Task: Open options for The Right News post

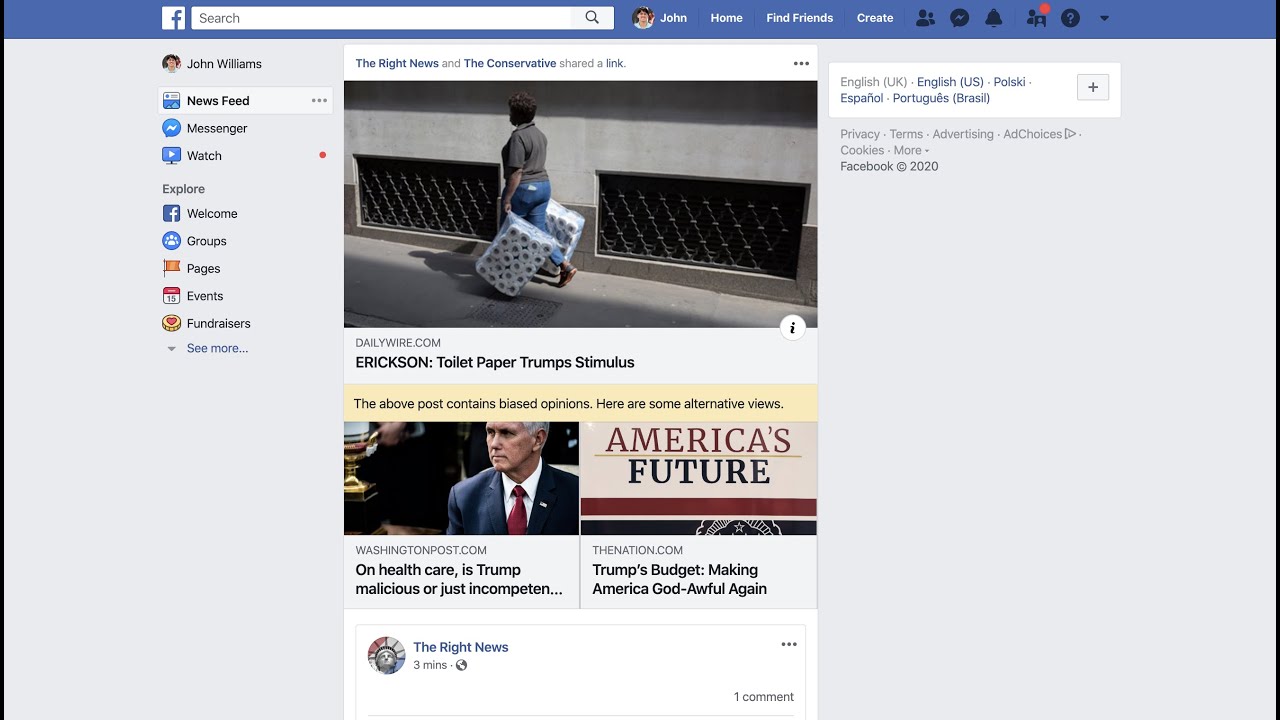Action: click(x=789, y=645)
